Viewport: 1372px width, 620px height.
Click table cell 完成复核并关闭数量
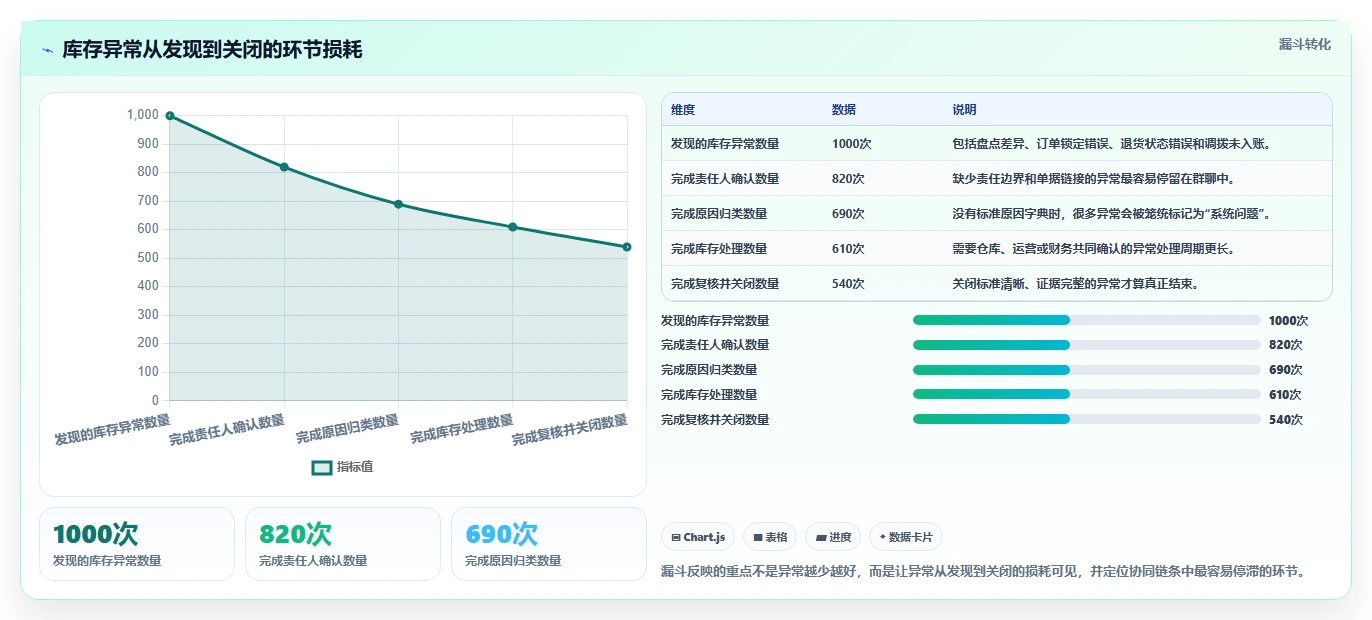coord(725,284)
